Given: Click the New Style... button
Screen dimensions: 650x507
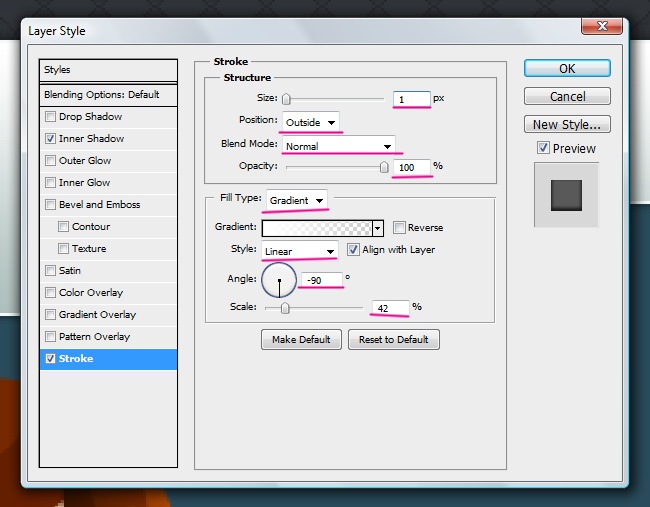Looking at the screenshot, I should (x=566, y=125).
